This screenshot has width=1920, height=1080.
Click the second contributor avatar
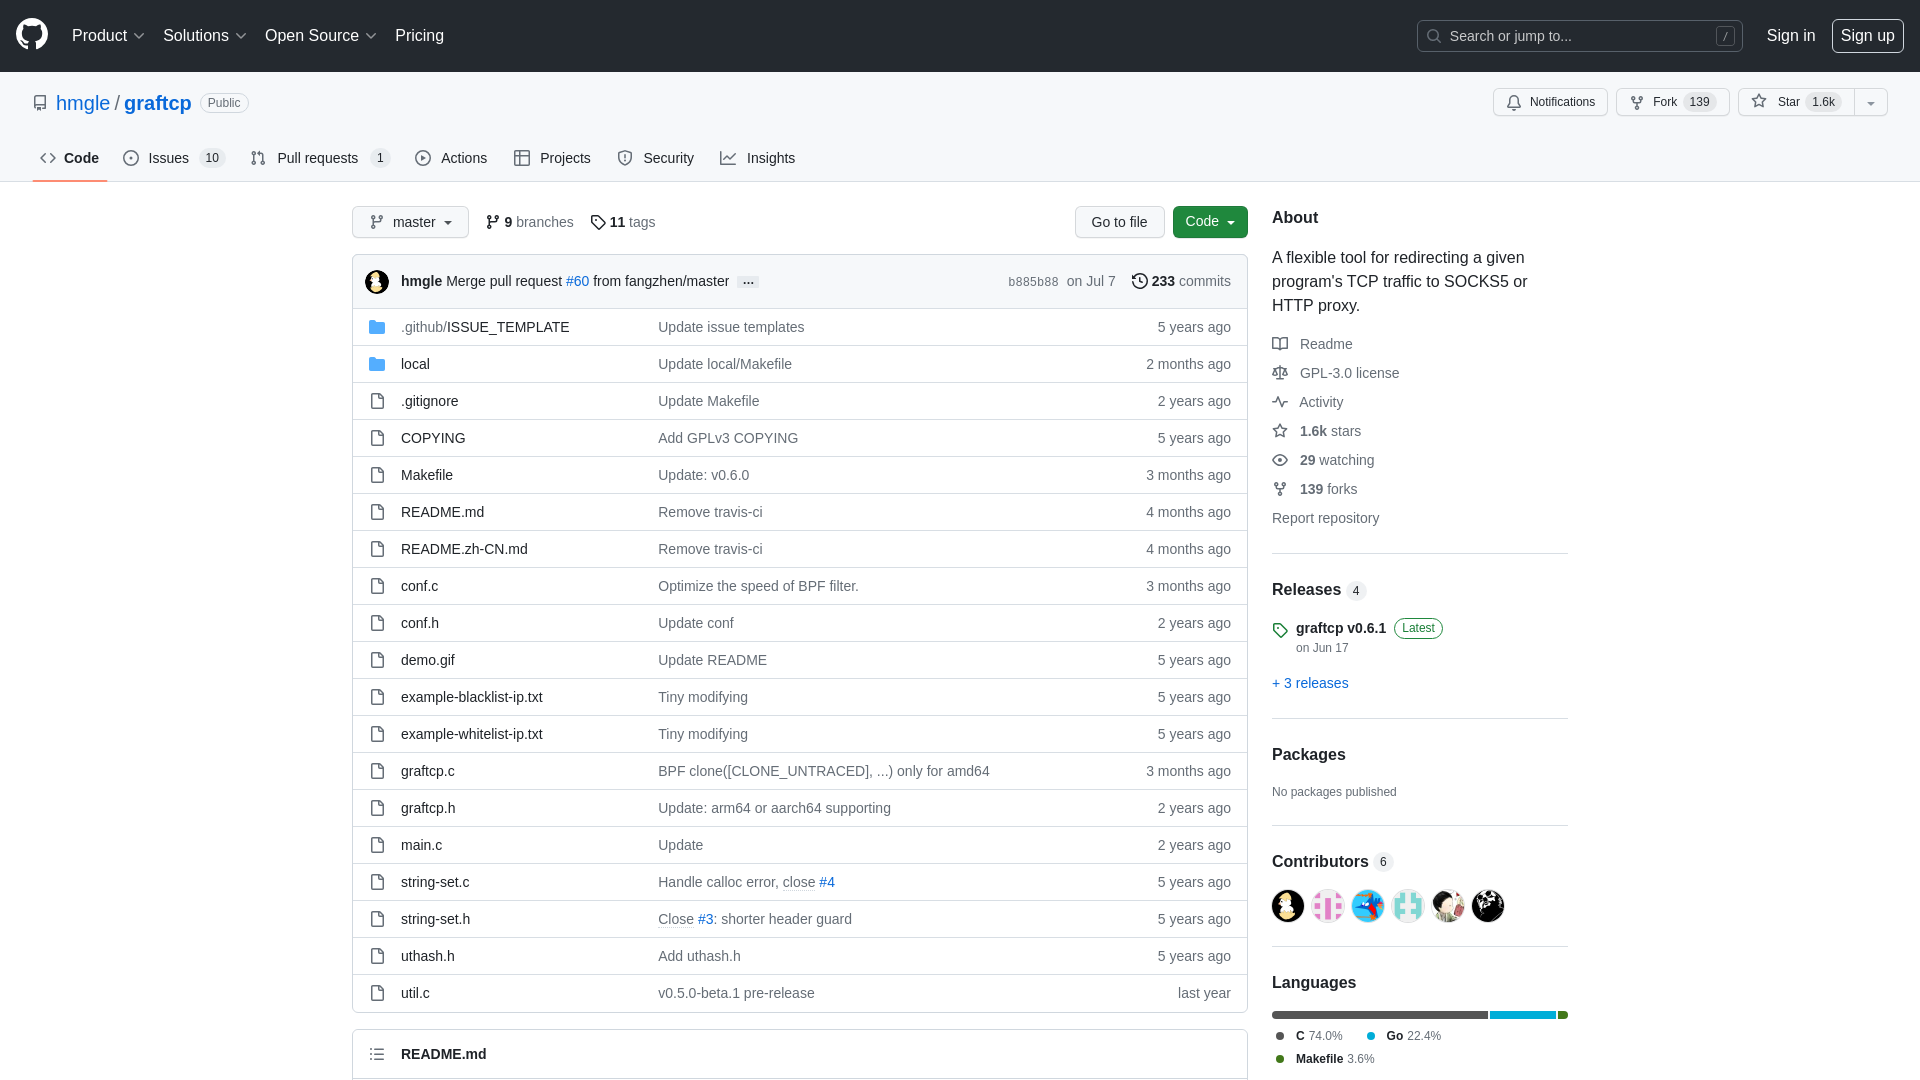(1328, 906)
